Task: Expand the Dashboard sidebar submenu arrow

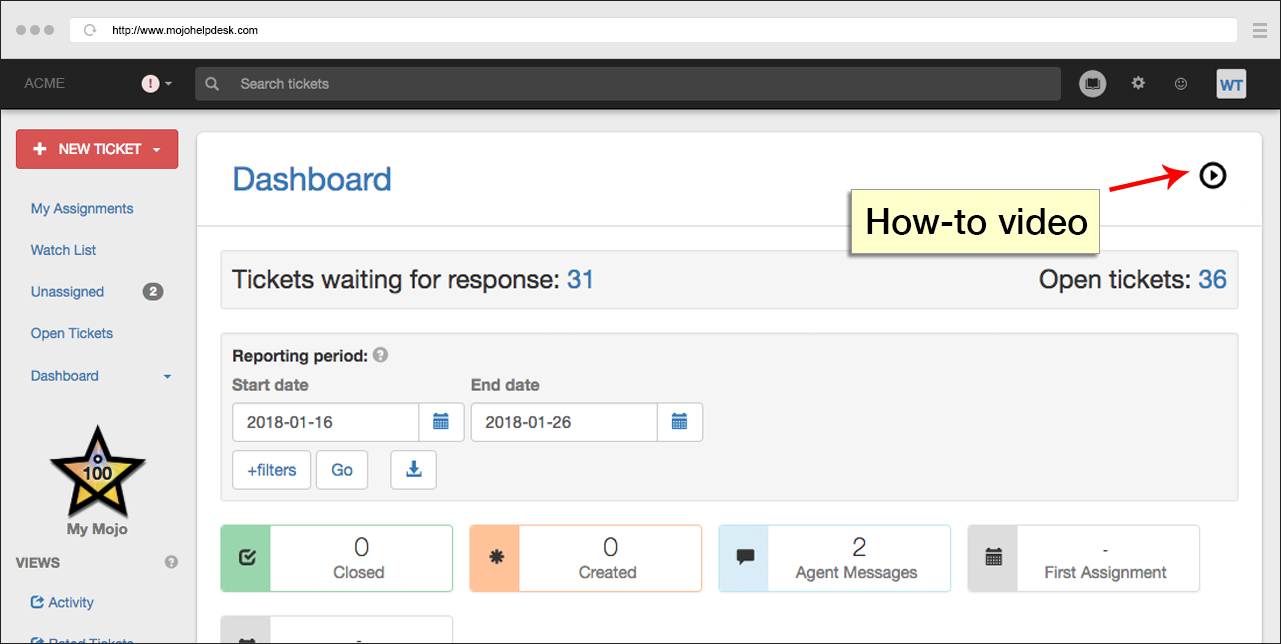Action: pyautogui.click(x=167, y=377)
